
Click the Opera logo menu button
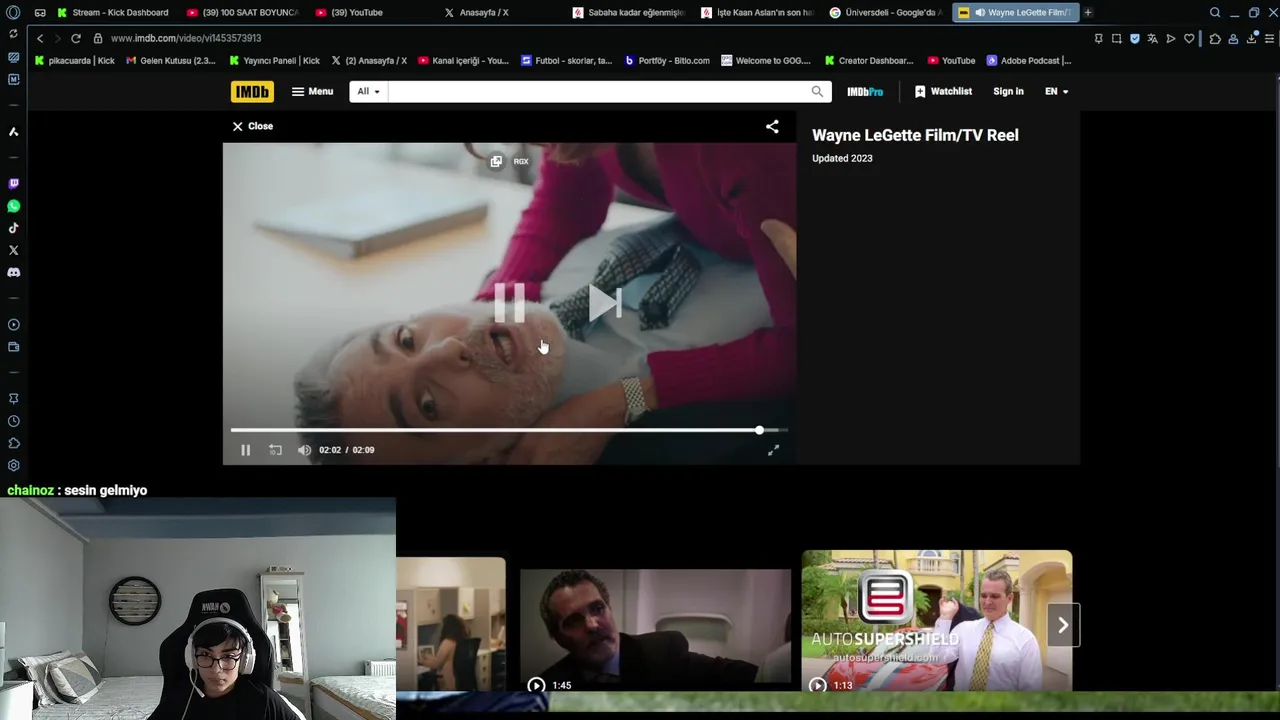pos(13,13)
